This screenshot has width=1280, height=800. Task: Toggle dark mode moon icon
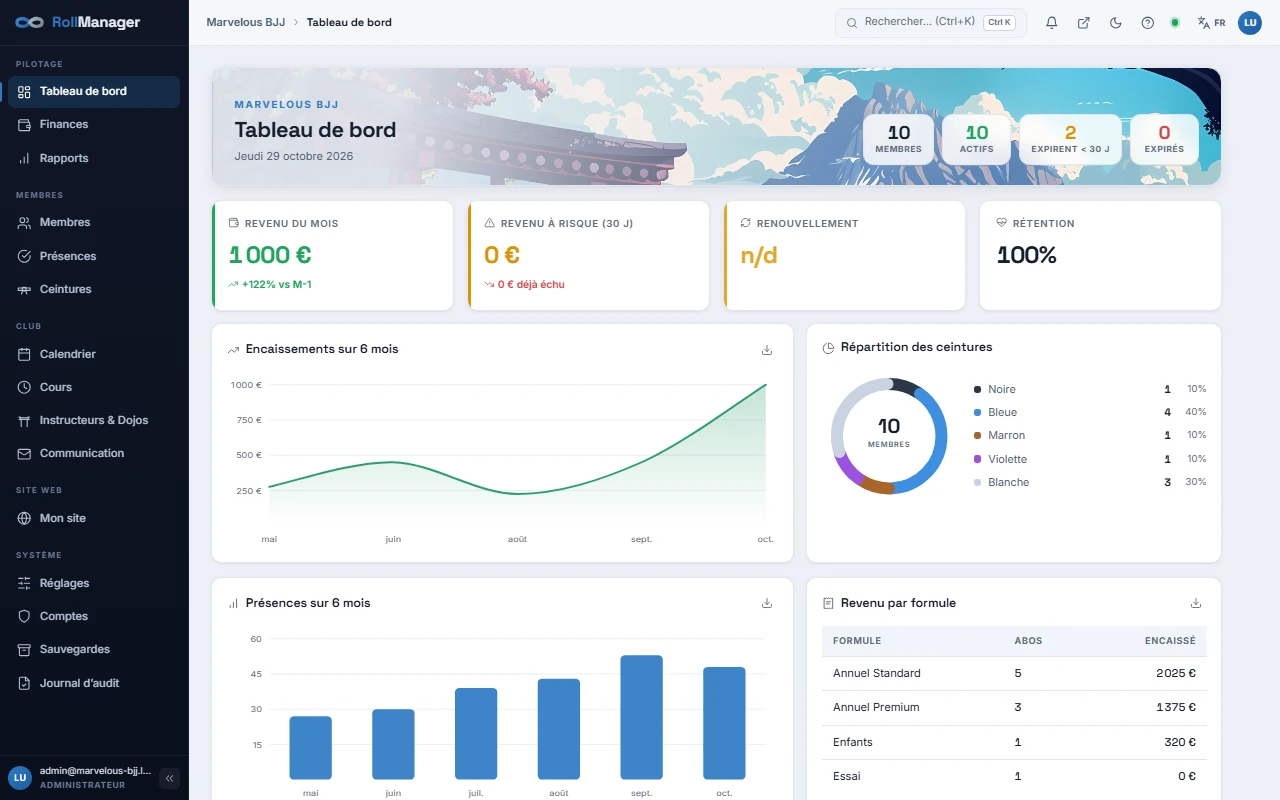(1116, 23)
